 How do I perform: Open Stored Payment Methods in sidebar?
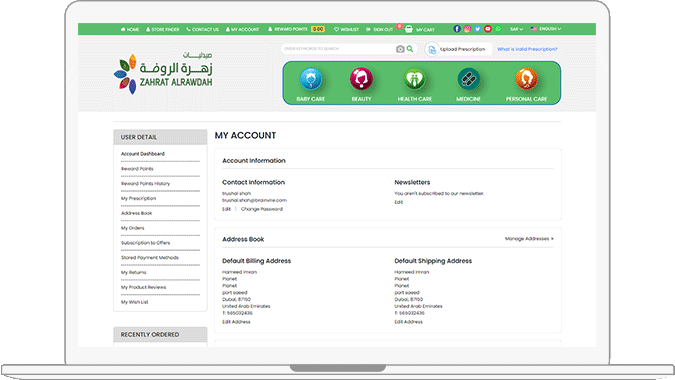click(150, 257)
